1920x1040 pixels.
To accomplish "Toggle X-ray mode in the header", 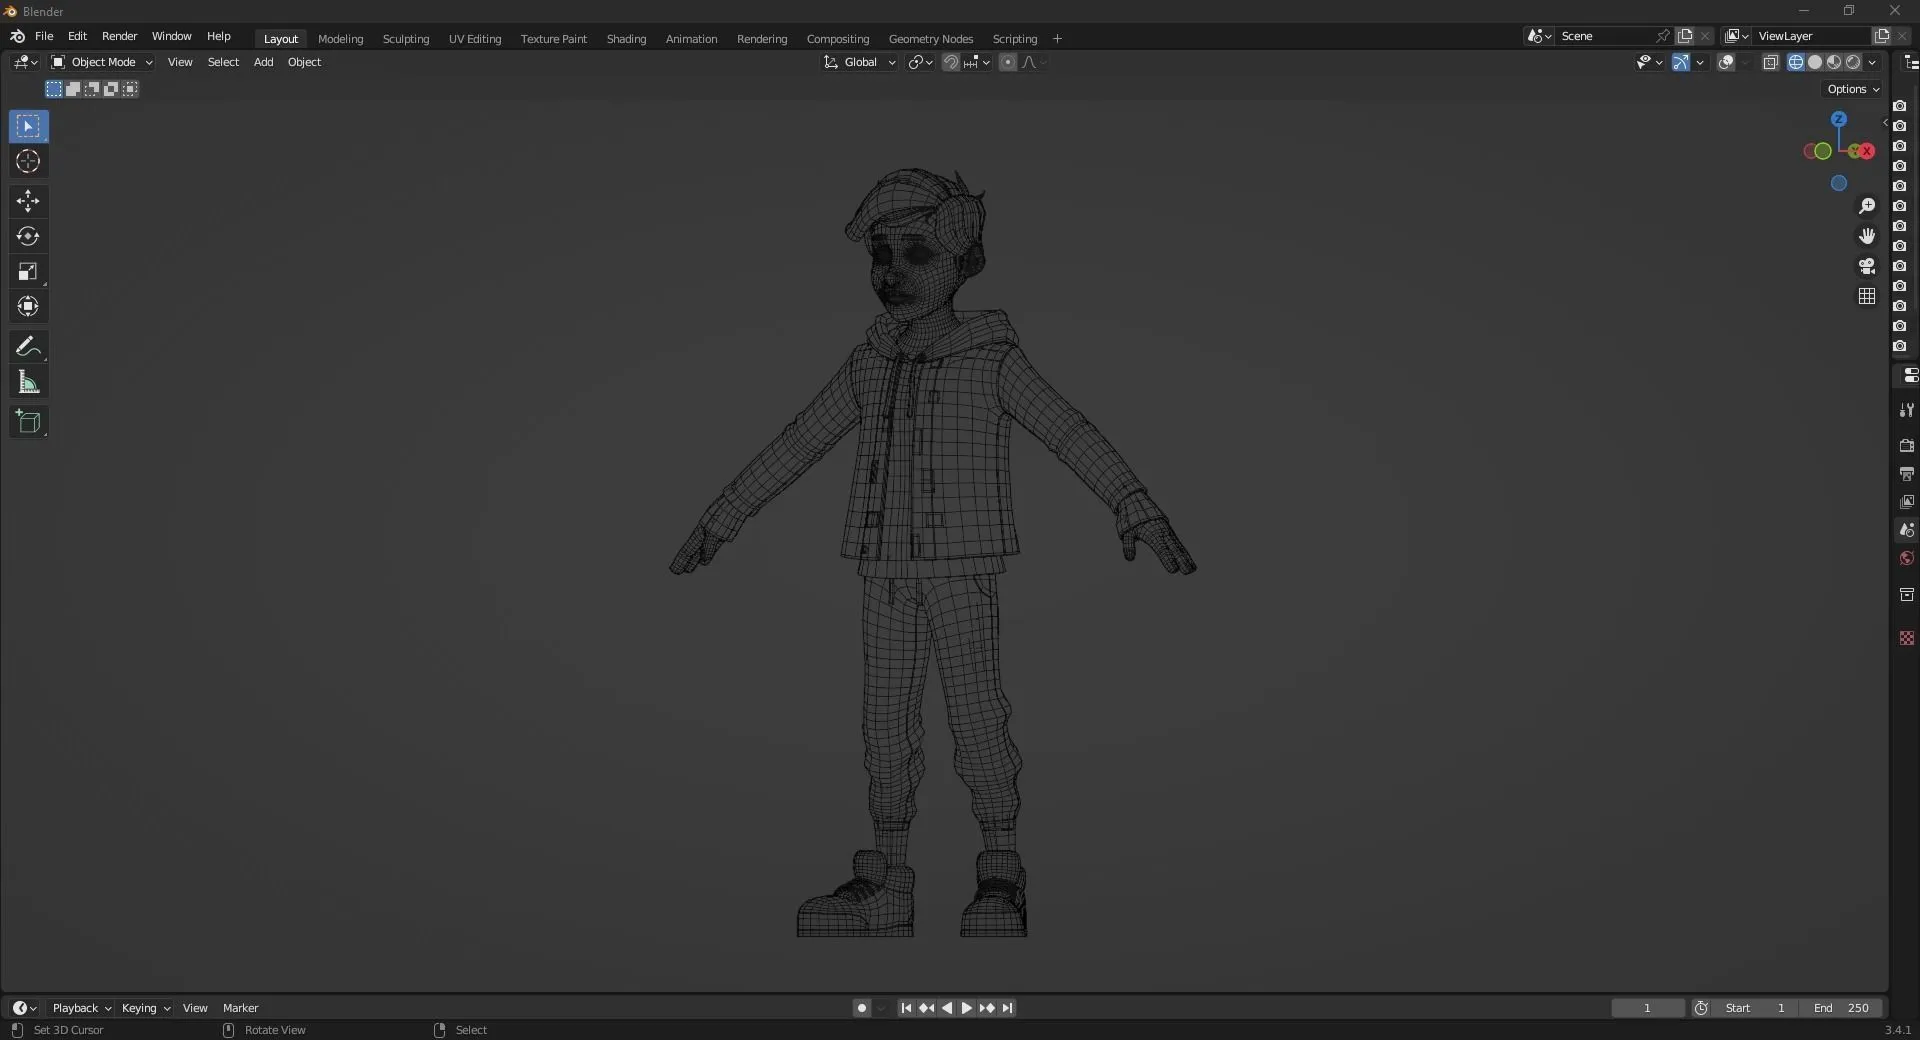I will (1771, 62).
